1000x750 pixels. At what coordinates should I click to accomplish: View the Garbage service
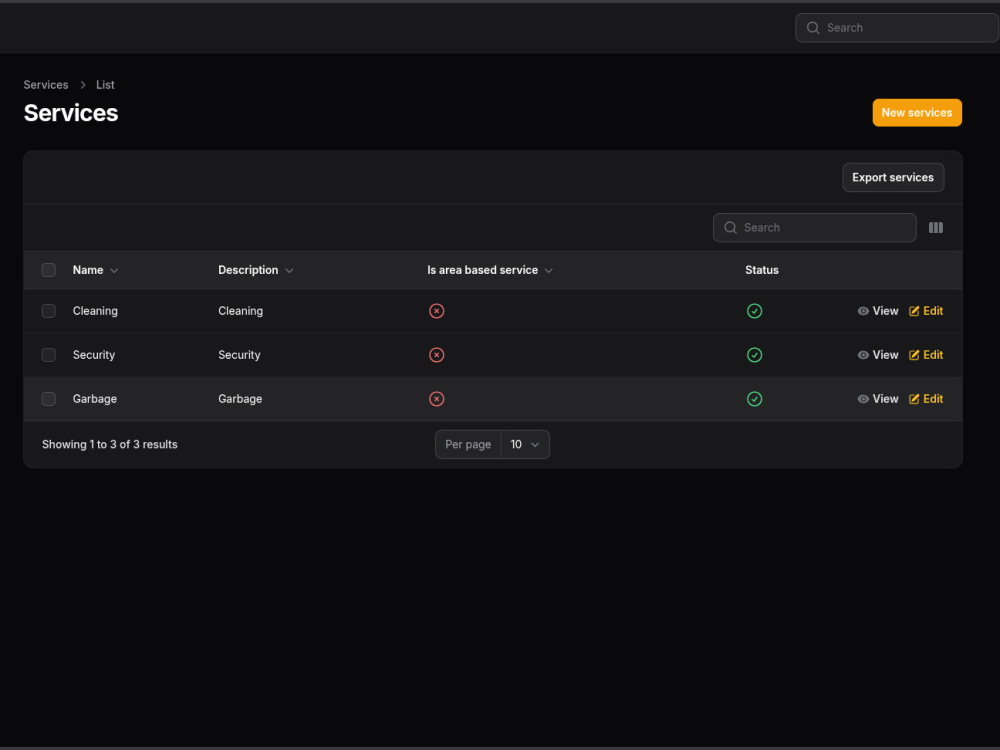pos(878,399)
